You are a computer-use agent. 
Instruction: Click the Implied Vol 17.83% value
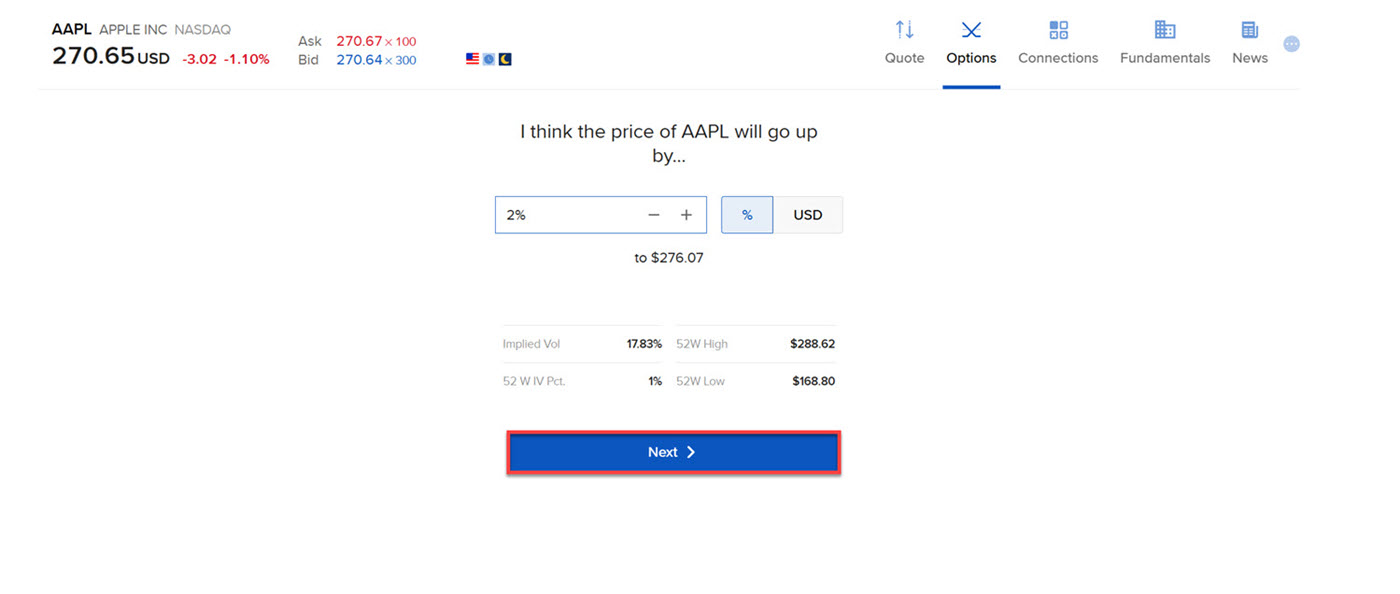(x=645, y=343)
